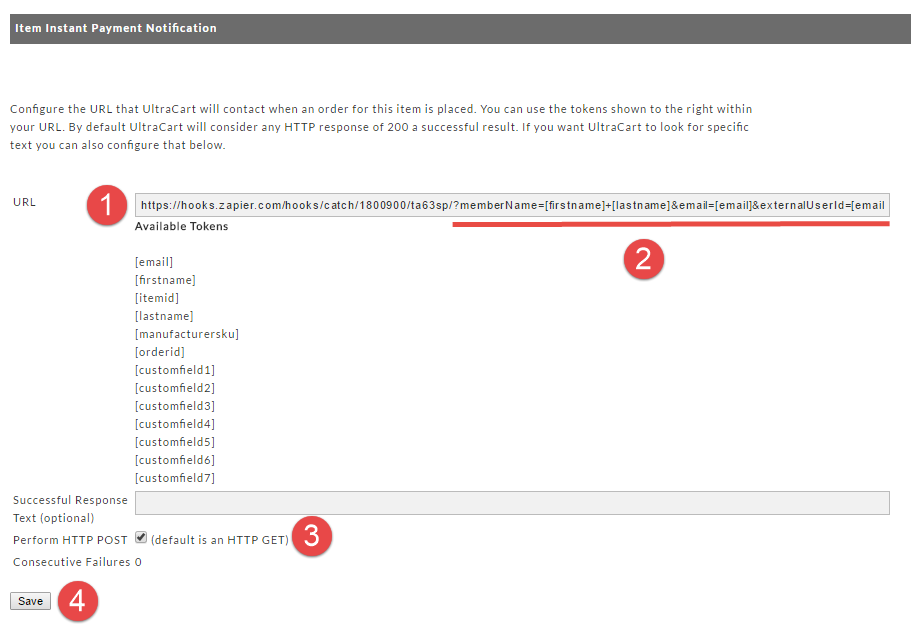Select the [customfield3] token text
911x625 pixels.
click(175, 406)
